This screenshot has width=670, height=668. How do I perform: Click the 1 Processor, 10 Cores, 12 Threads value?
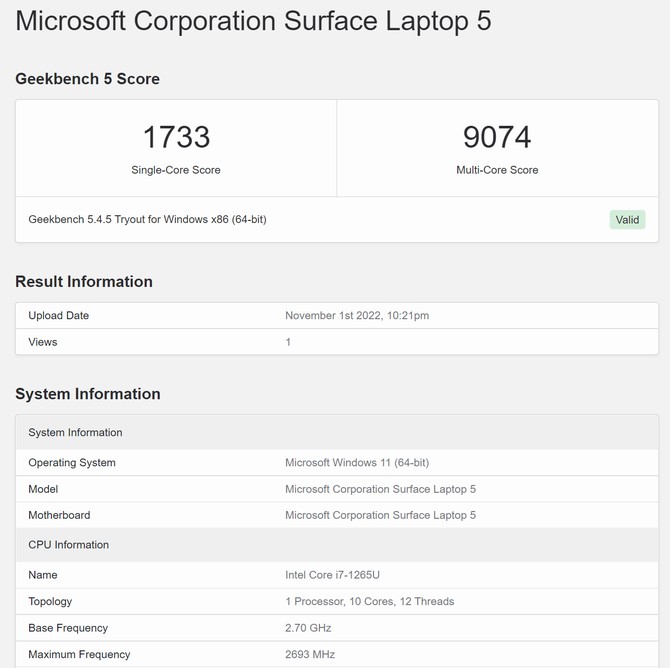tap(370, 602)
